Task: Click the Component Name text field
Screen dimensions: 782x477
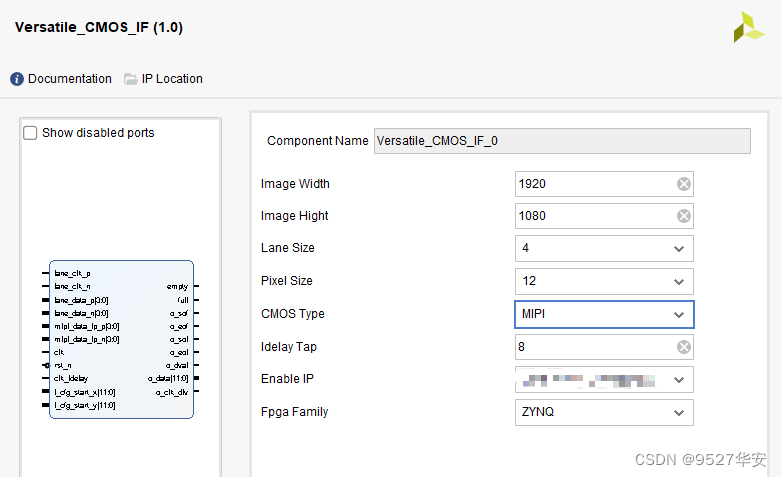Action: [561, 141]
